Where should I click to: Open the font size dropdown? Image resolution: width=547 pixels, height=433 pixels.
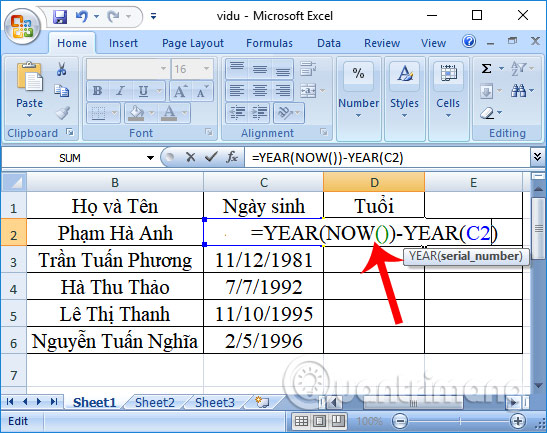[207, 68]
